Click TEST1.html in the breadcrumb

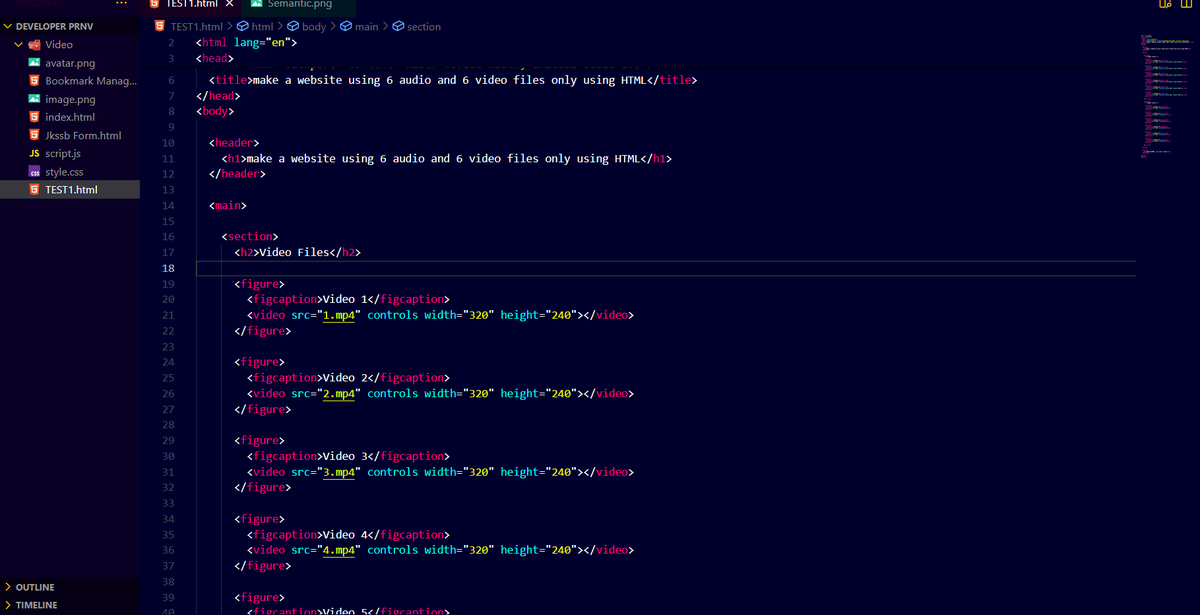tap(196, 27)
